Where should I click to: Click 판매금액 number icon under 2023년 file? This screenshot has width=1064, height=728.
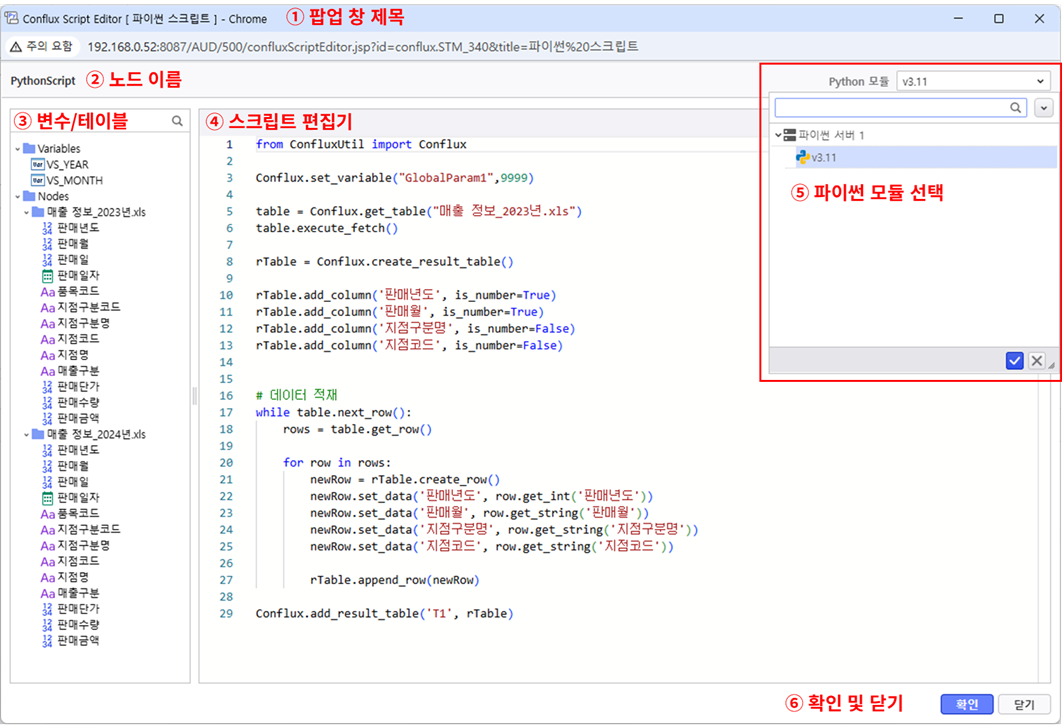pyautogui.click(x=47, y=418)
